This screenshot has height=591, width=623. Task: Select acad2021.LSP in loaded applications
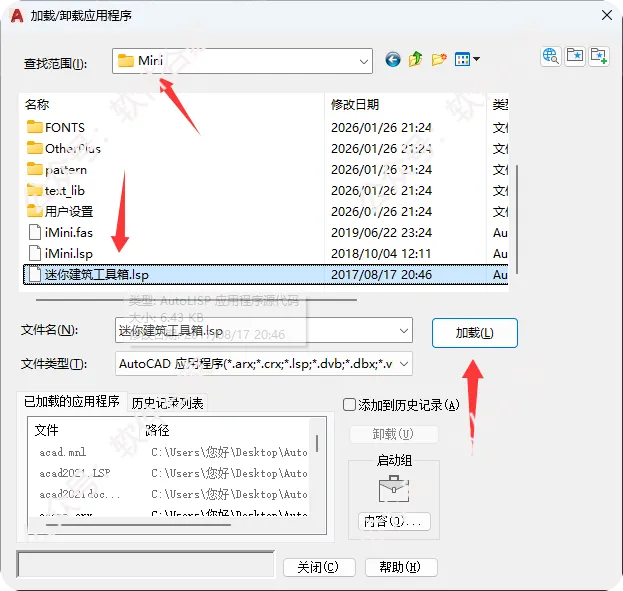(x=75, y=473)
